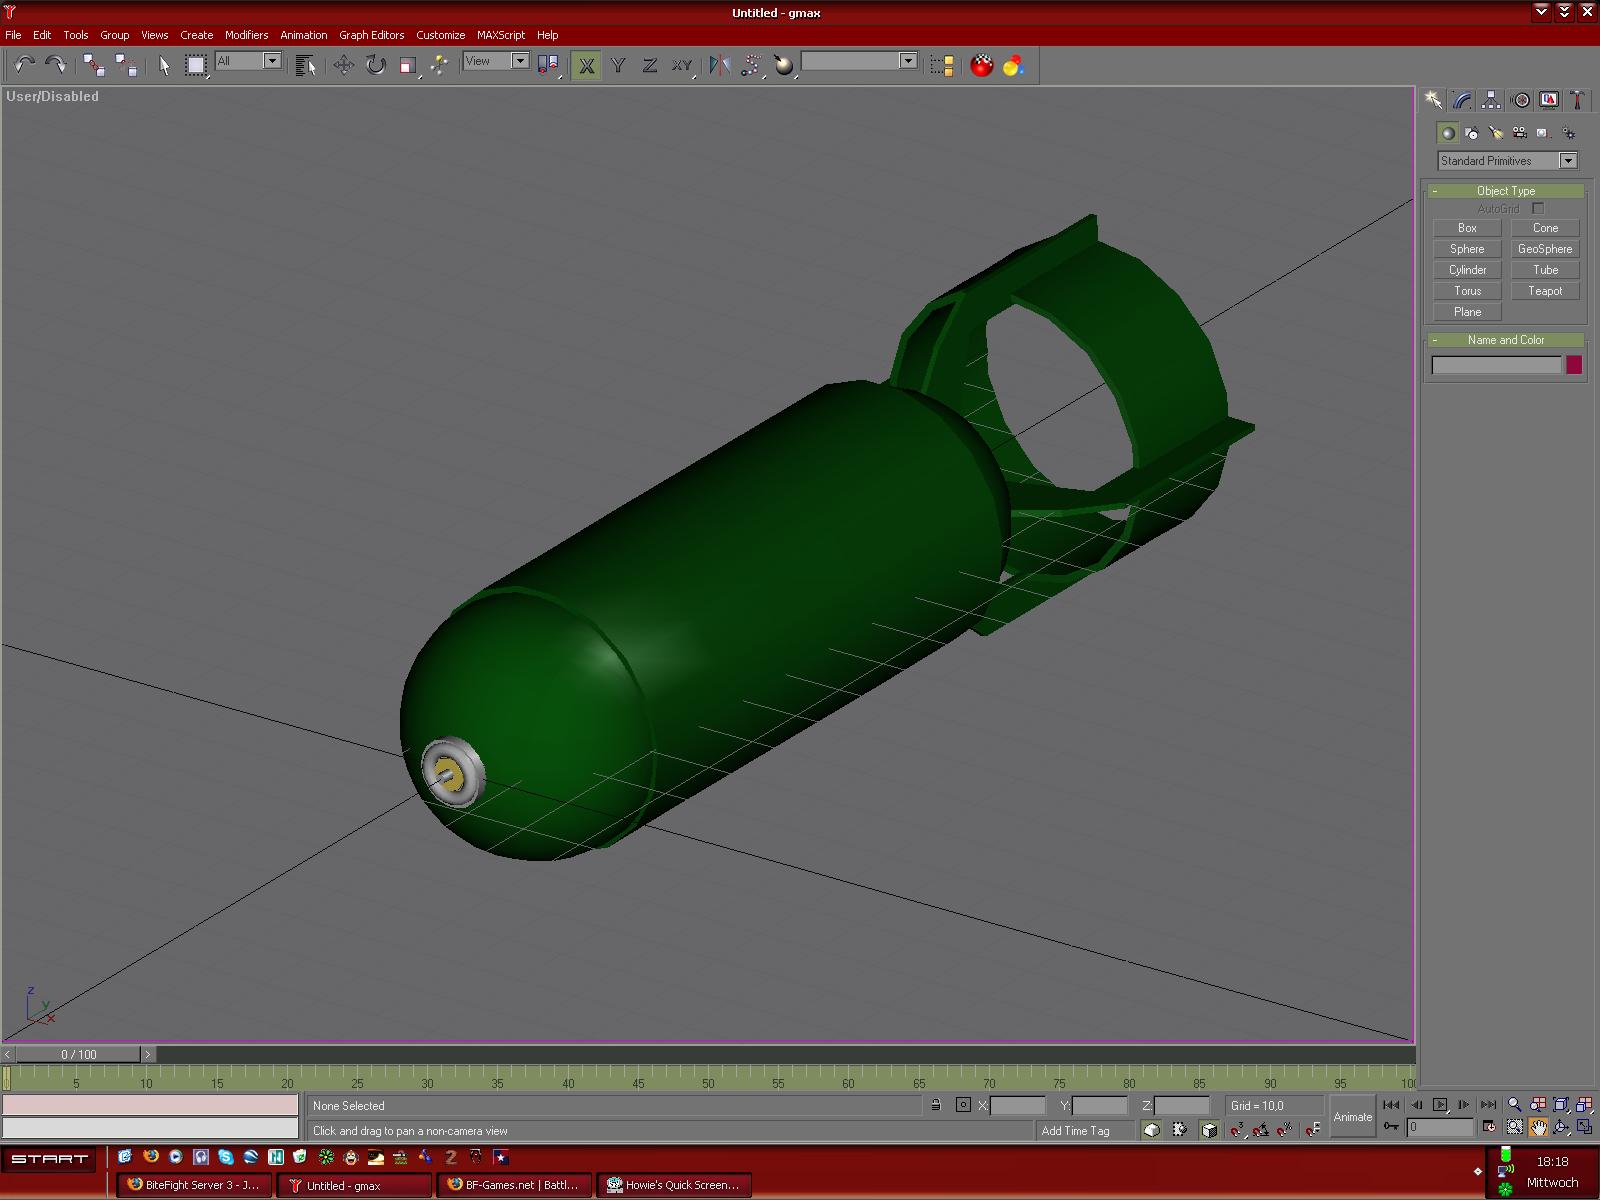Click the 0 / 100 time slider
Viewport: 1600px width, 1200px height.
tap(79, 1054)
